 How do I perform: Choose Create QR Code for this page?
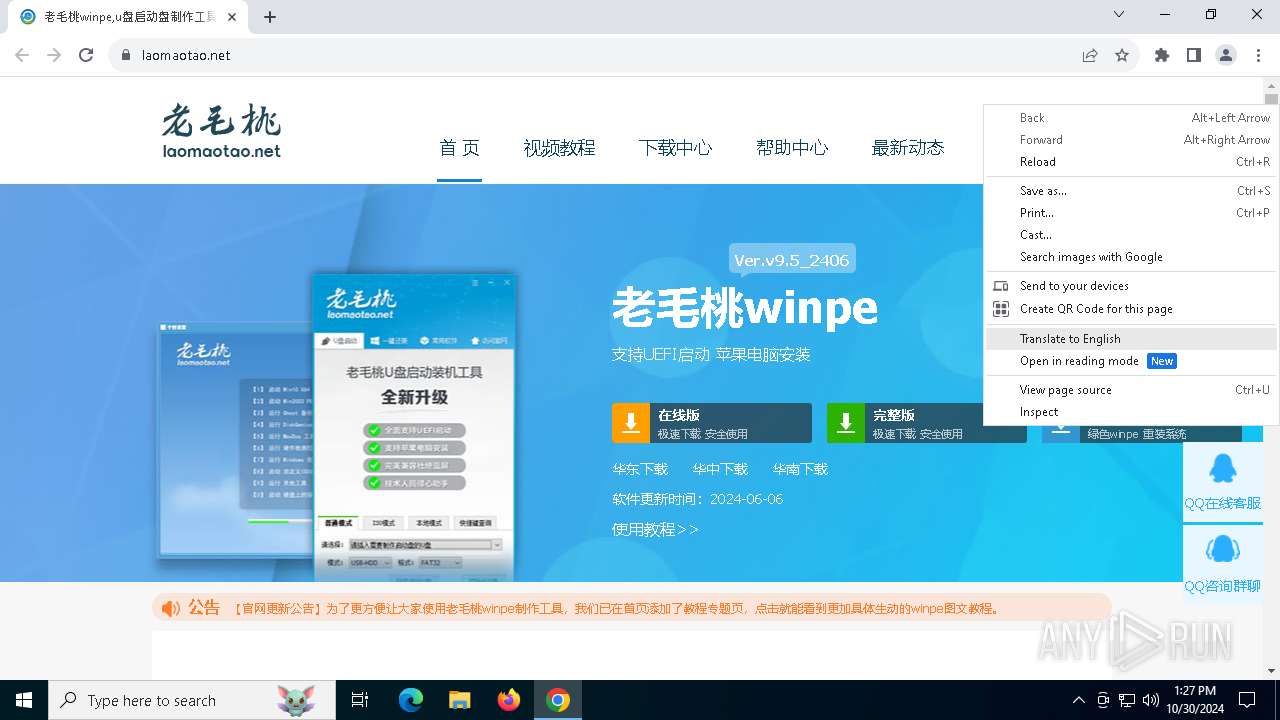(1131, 309)
